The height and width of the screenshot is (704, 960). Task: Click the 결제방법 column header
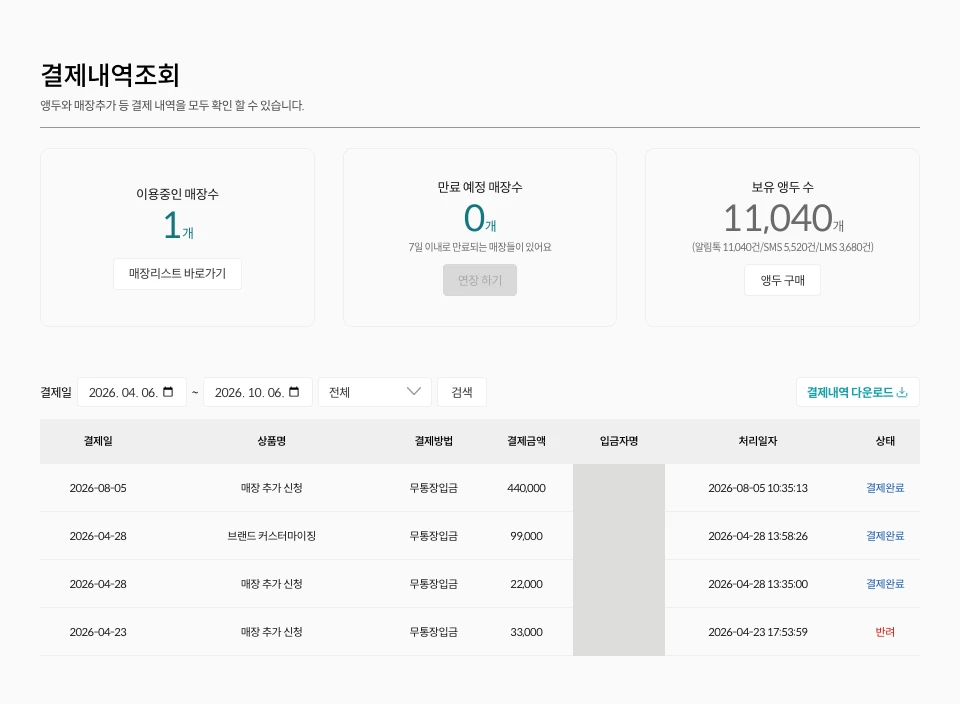433,441
